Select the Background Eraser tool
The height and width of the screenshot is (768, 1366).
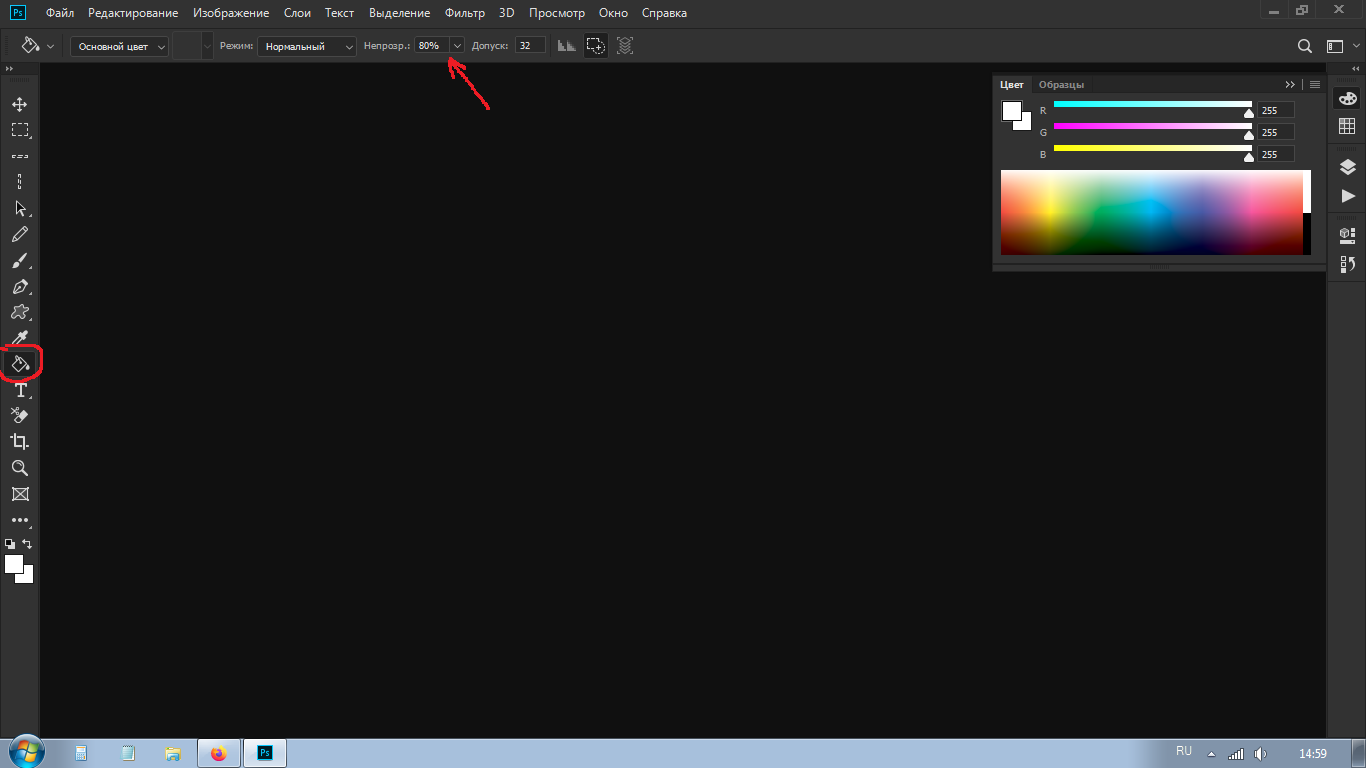(x=19, y=416)
